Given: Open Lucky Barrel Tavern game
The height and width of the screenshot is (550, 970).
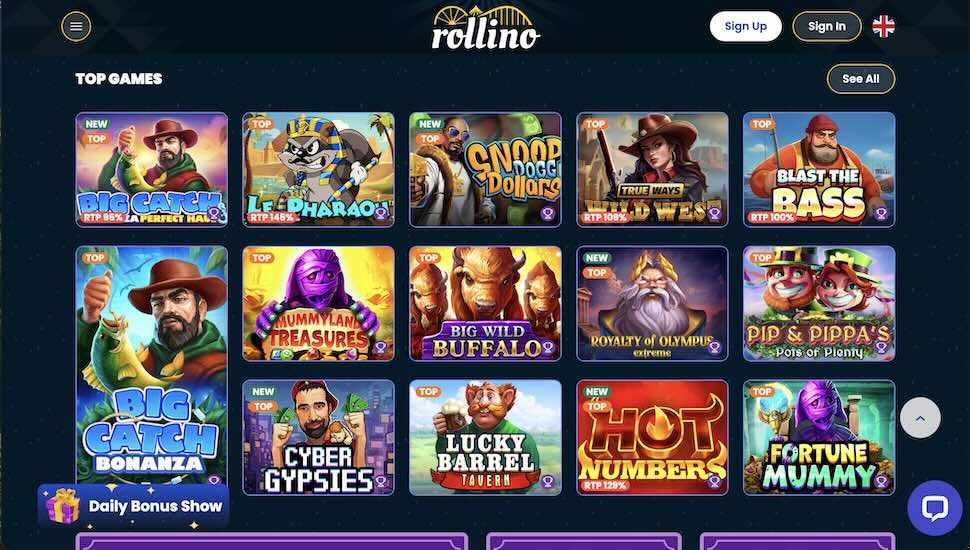Looking at the screenshot, I should [486, 437].
